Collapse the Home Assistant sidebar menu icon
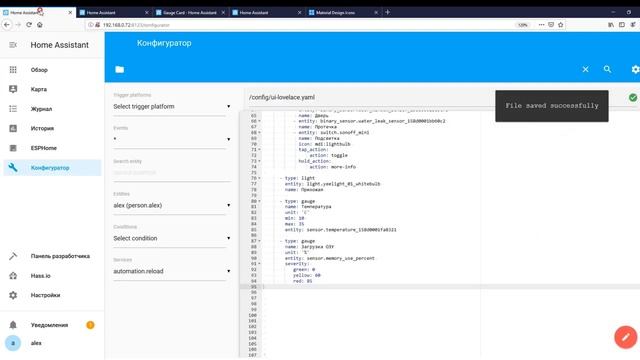Screen dimensions: 640x360 pyautogui.click(x=13, y=45)
